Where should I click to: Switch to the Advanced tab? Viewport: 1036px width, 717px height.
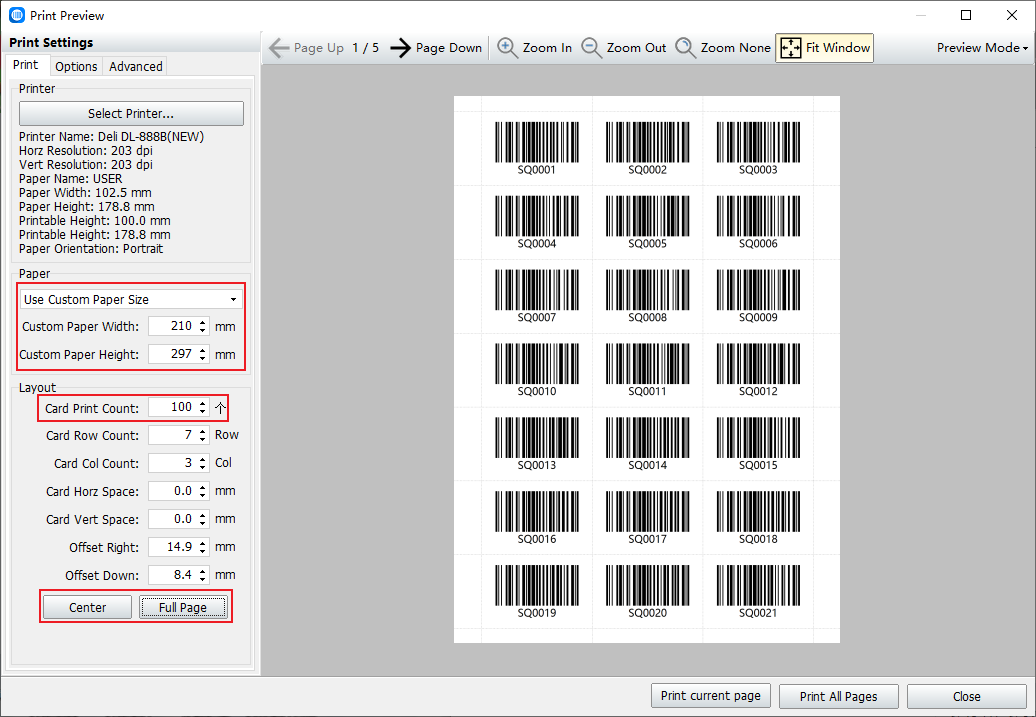coord(135,67)
